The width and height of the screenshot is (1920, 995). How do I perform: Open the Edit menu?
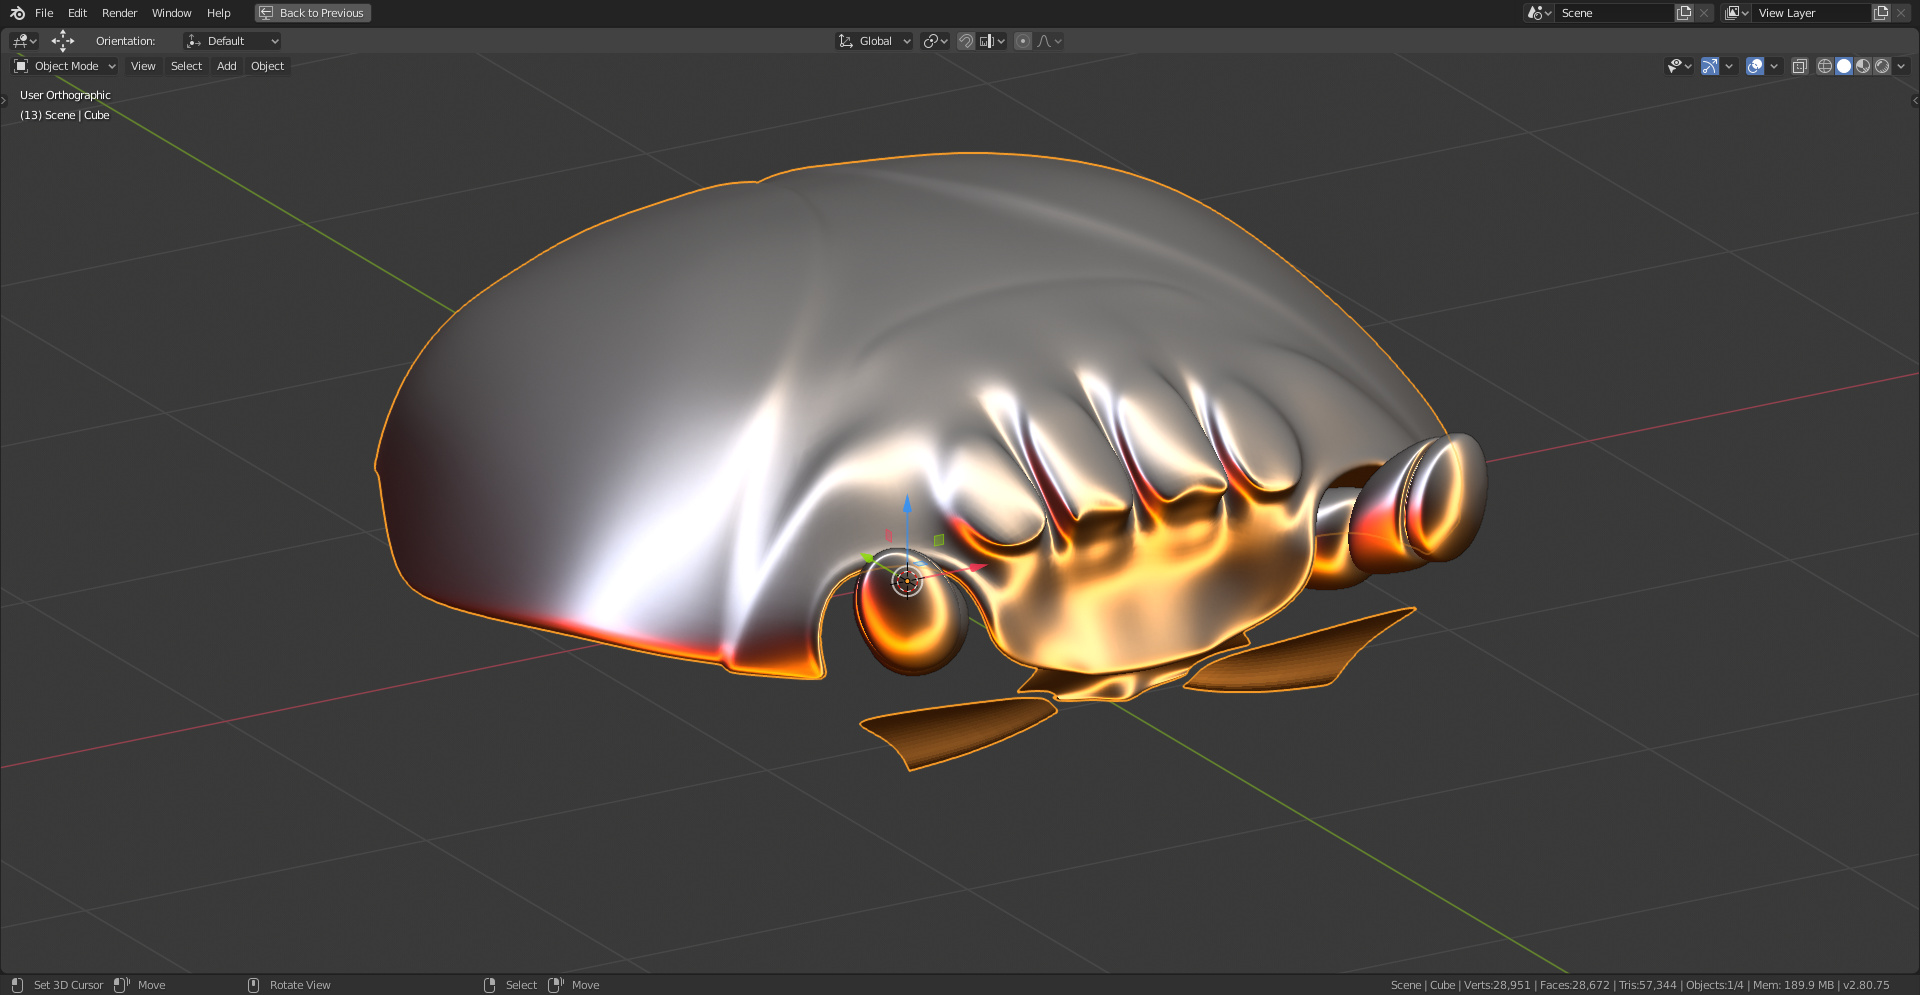[x=77, y=13]
